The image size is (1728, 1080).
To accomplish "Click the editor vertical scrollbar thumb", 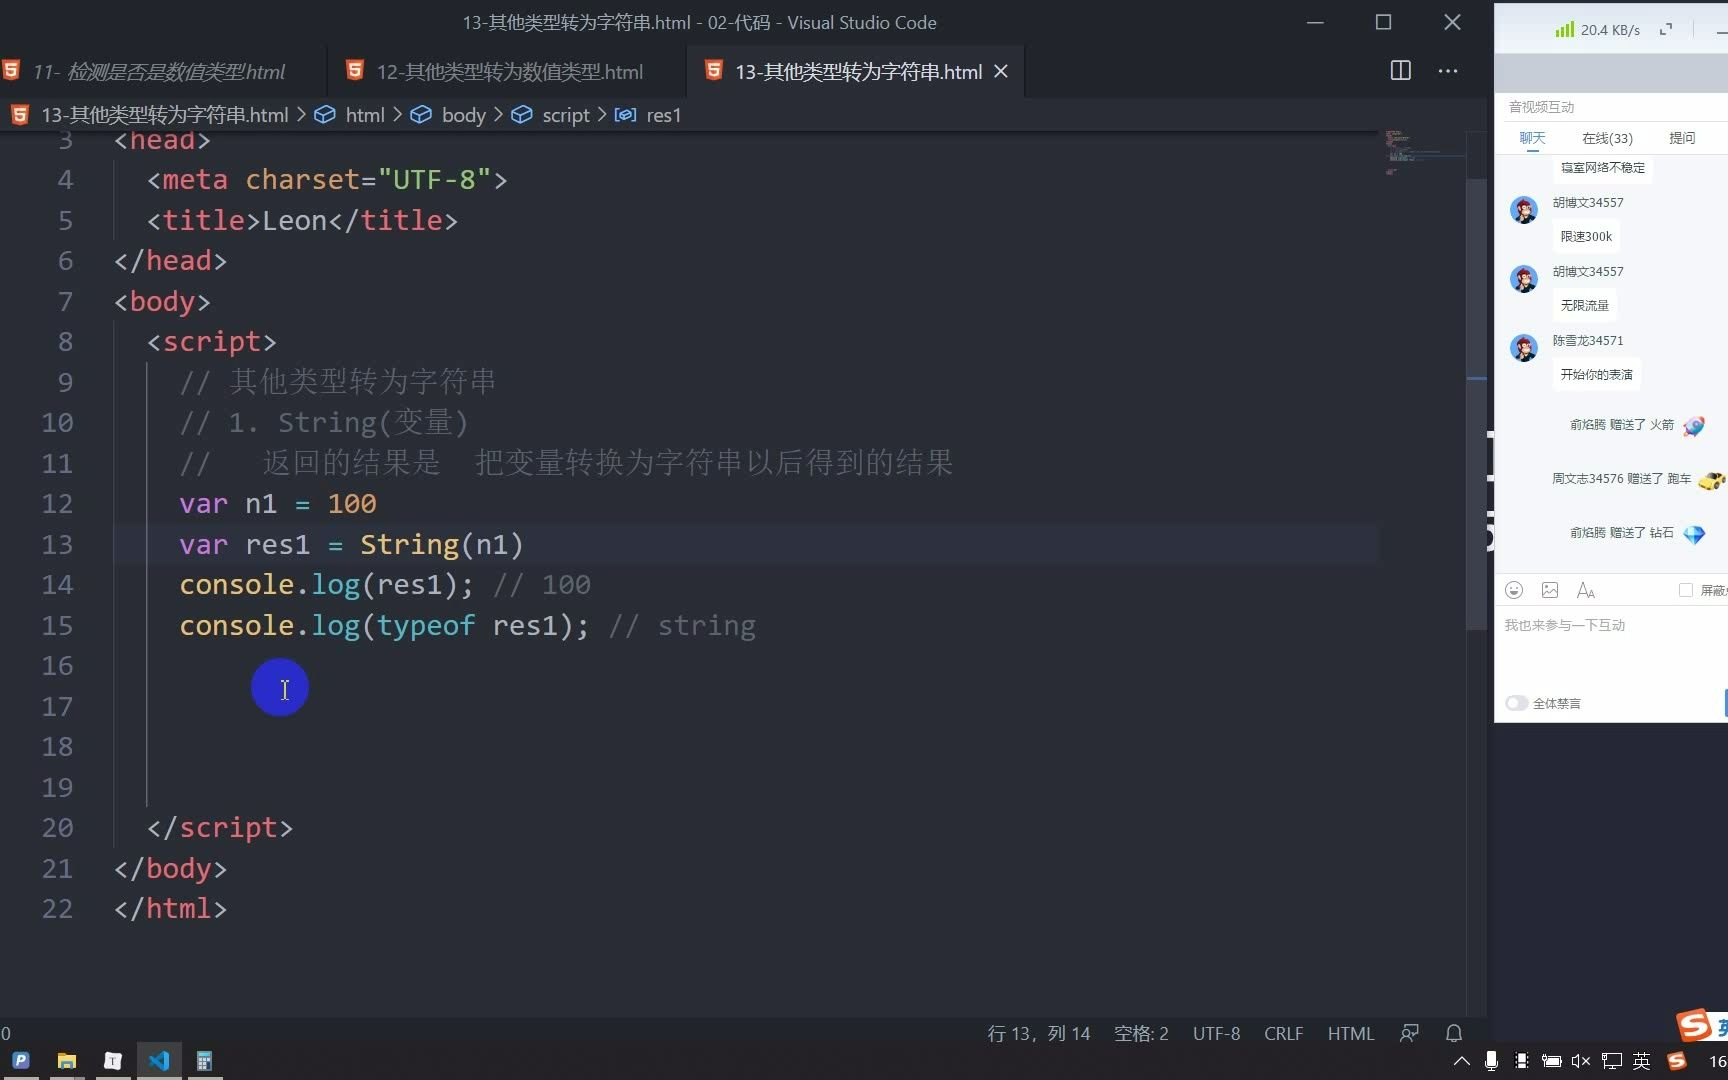I will click(x=1476, y=400).
